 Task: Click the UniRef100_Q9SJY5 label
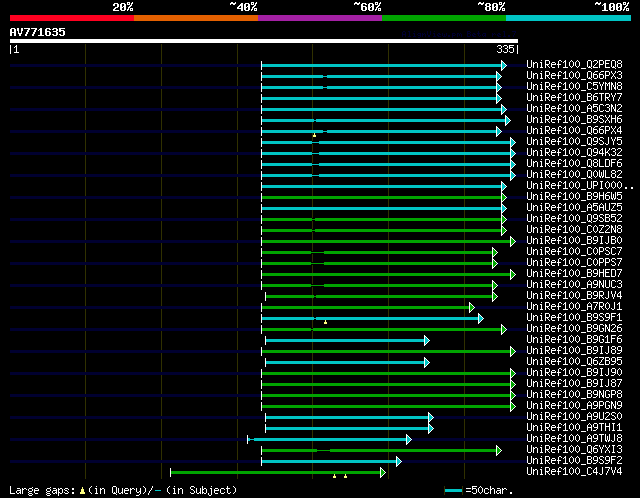pyautogui.click(x=574, y=142)
